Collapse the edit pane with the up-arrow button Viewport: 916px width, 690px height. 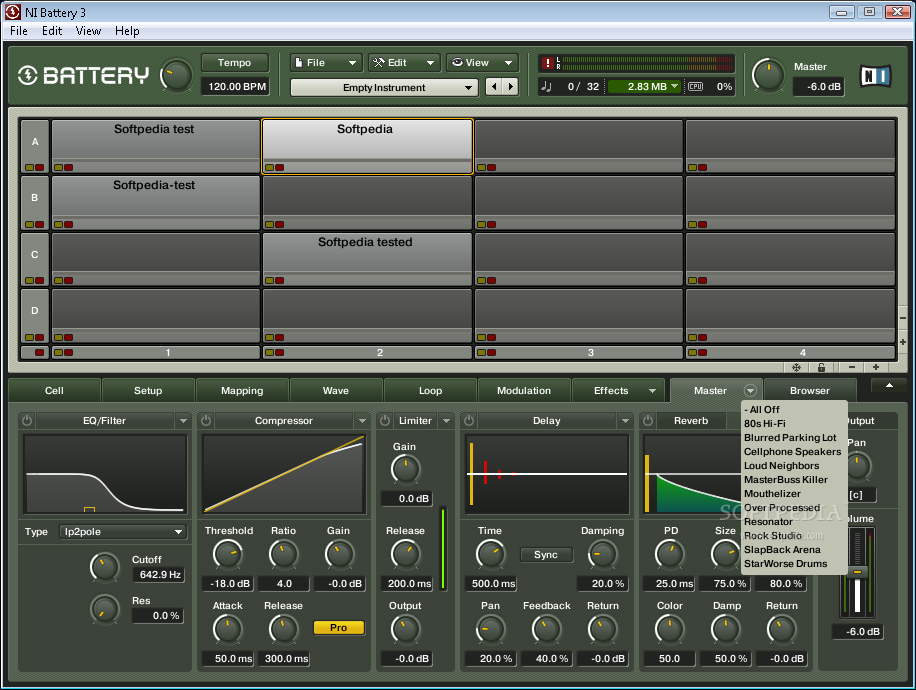coord(889,386)
